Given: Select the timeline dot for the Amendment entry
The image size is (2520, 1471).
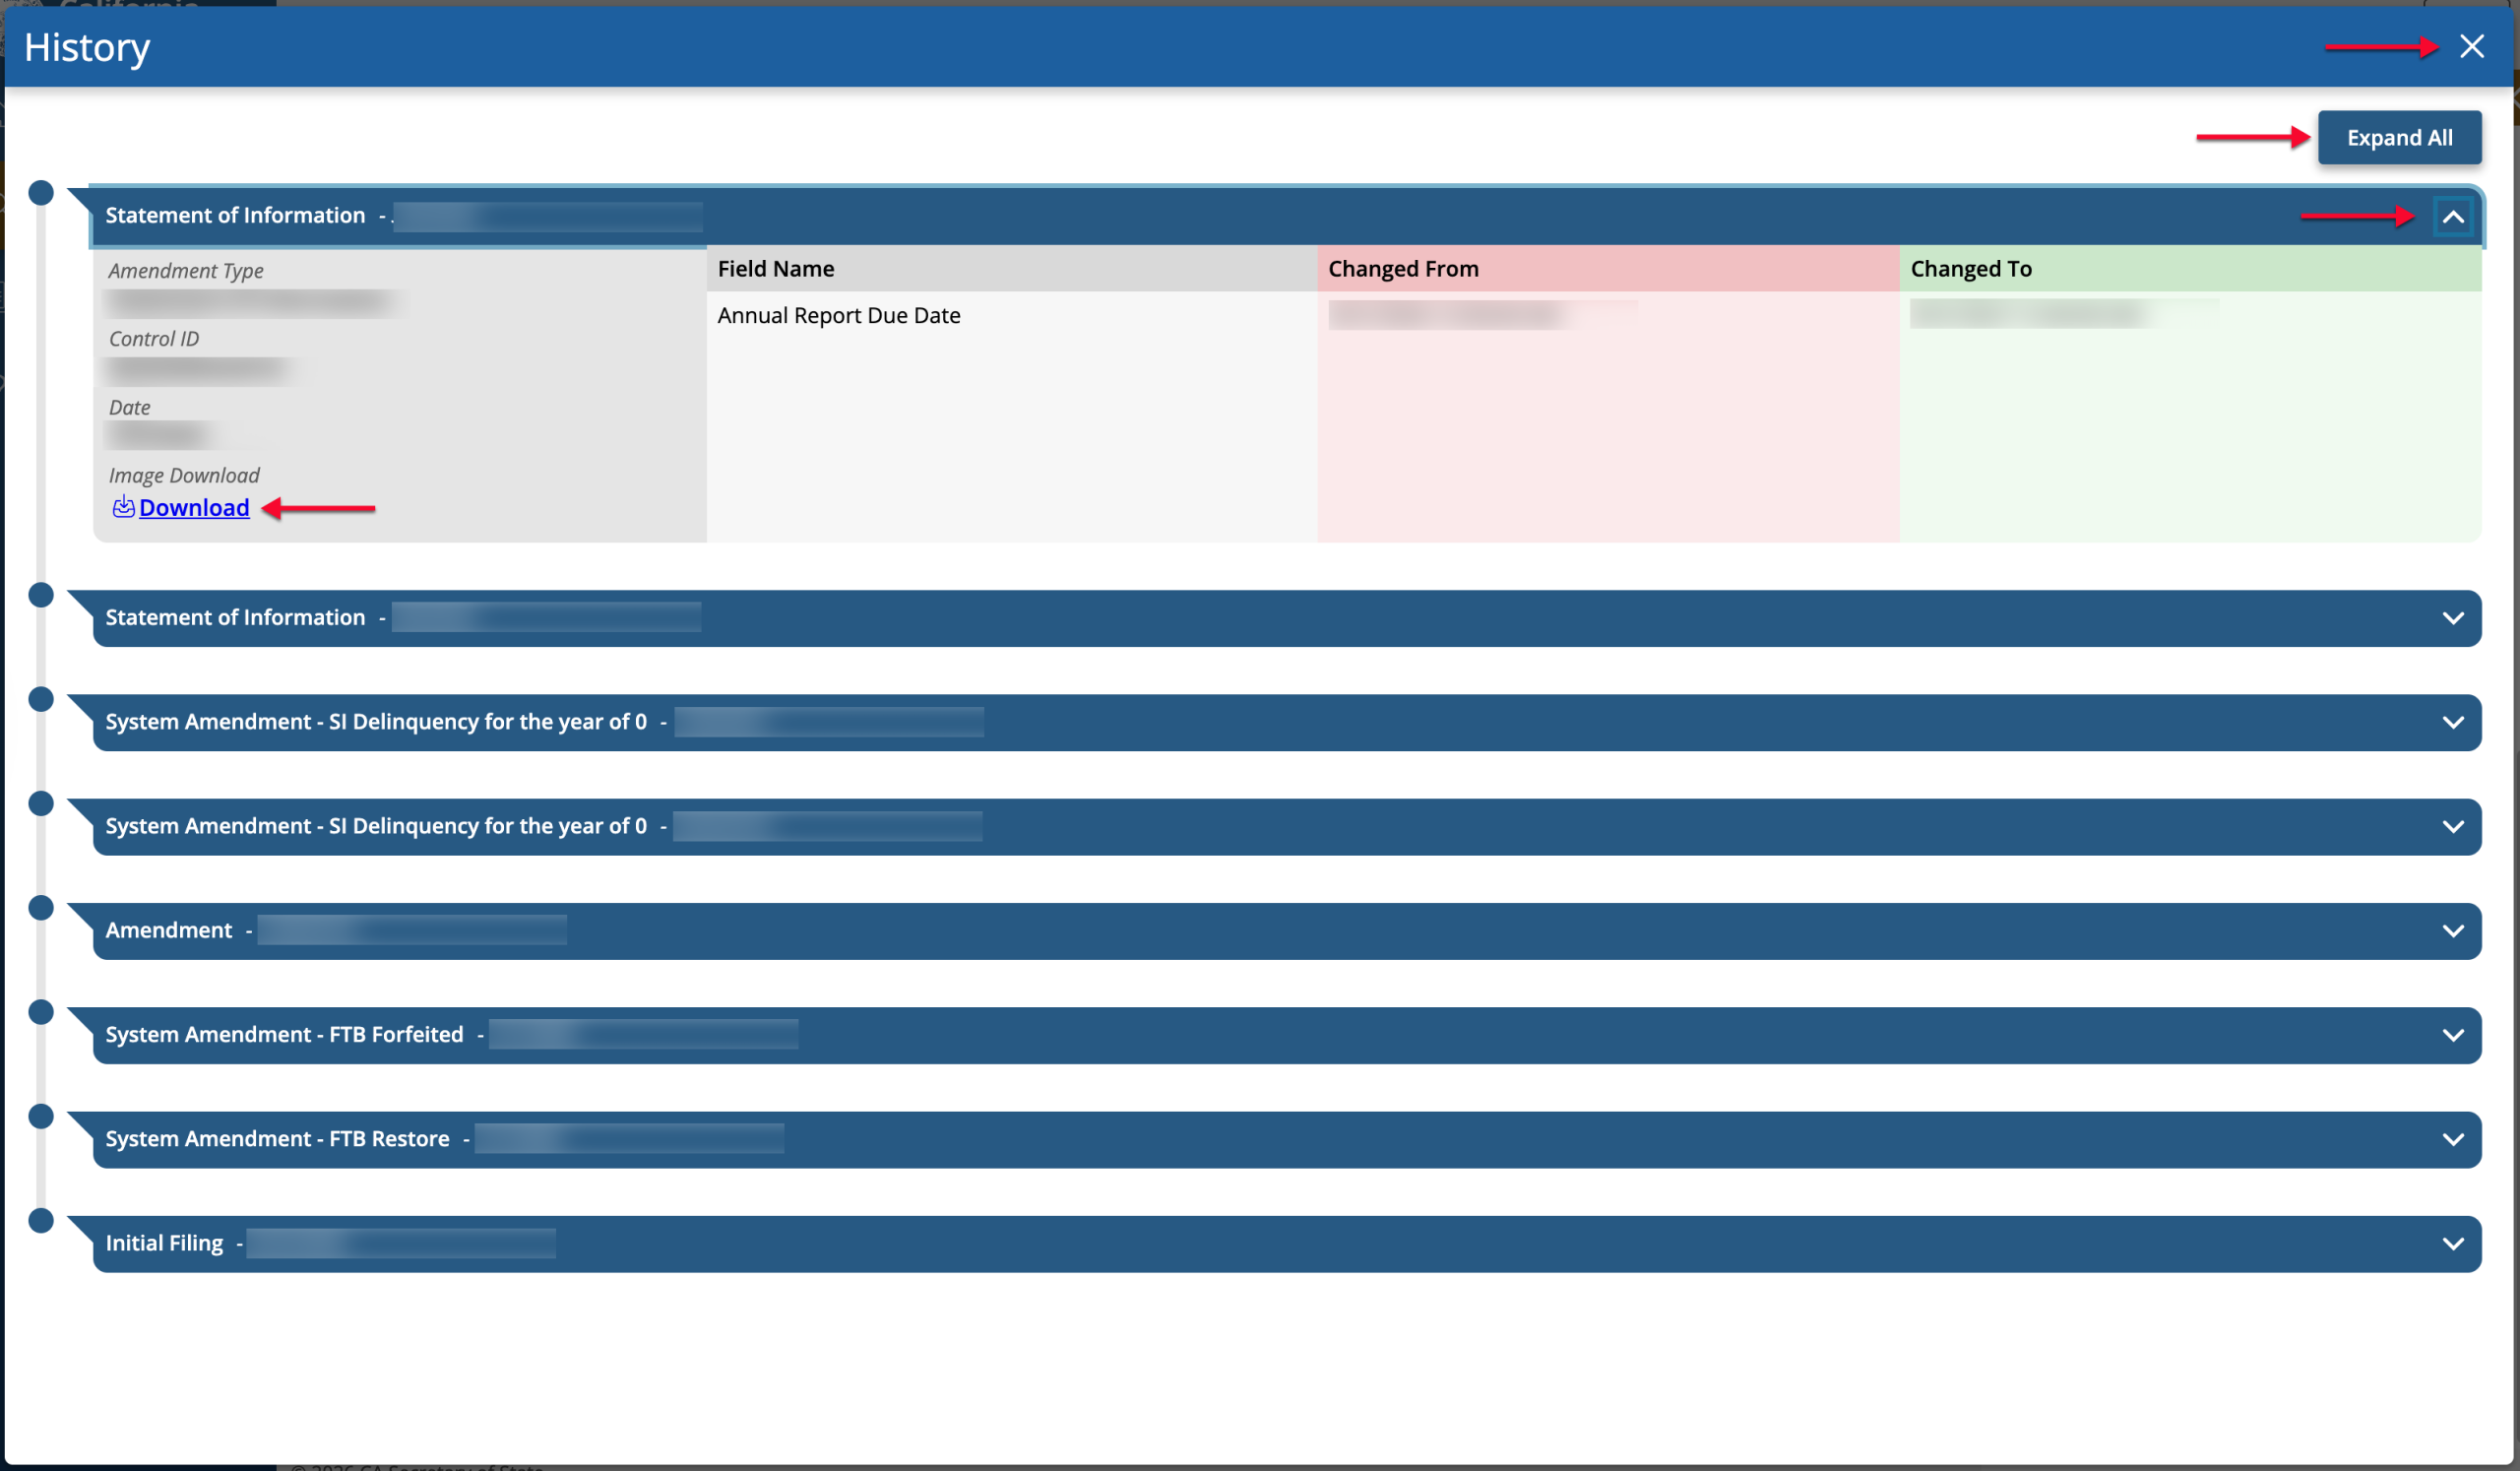Looking at the screenshot, I should pos(41,907).
